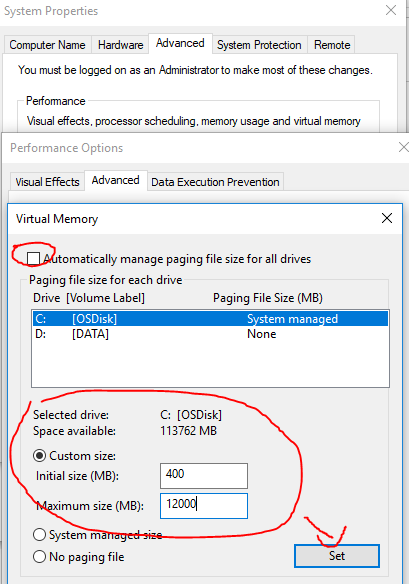
Task: Close the Virtual Memory dialog
Action: coord(387,218)
